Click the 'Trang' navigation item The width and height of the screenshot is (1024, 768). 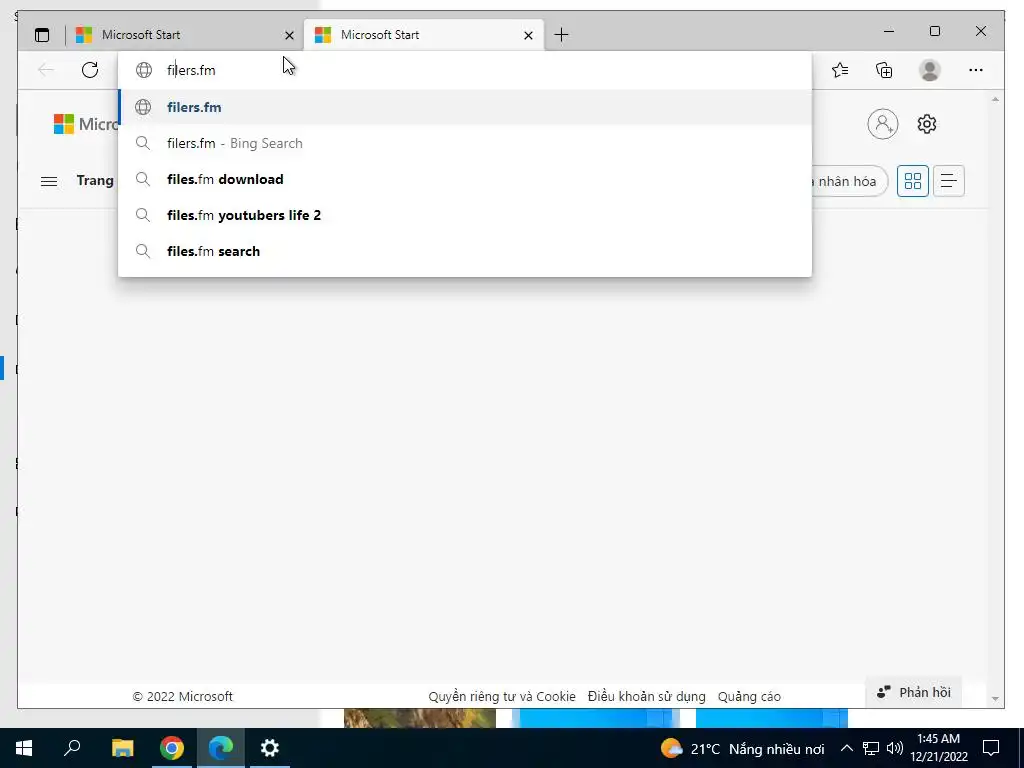pos(95,181)
